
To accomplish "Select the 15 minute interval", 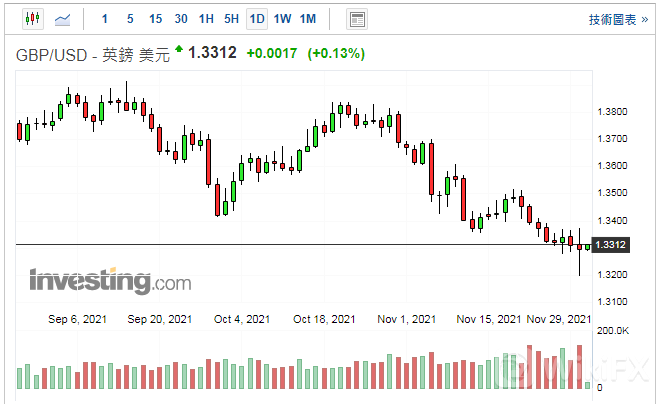I will (x=155, y=19).
